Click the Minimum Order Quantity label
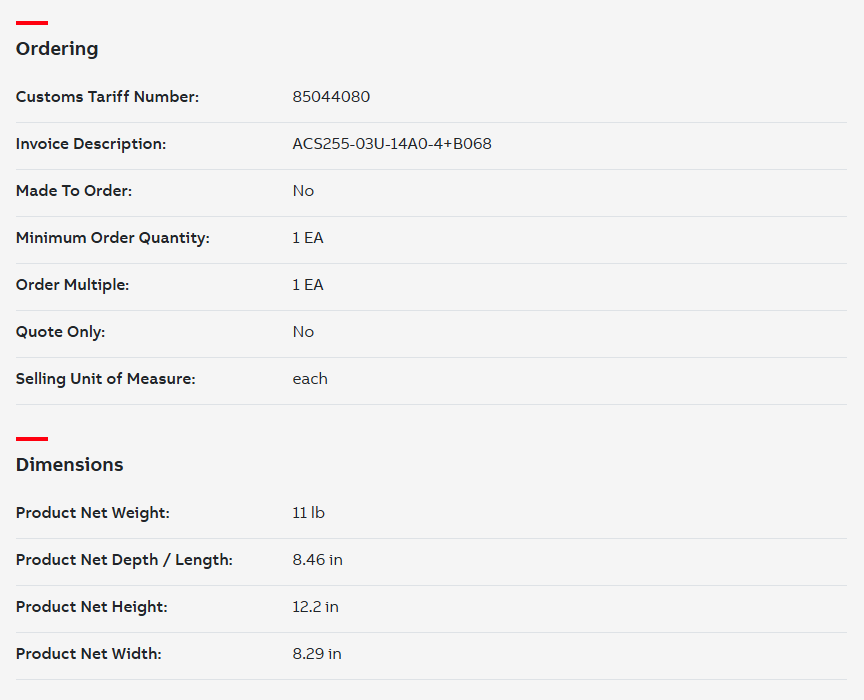 pos(113,238)
